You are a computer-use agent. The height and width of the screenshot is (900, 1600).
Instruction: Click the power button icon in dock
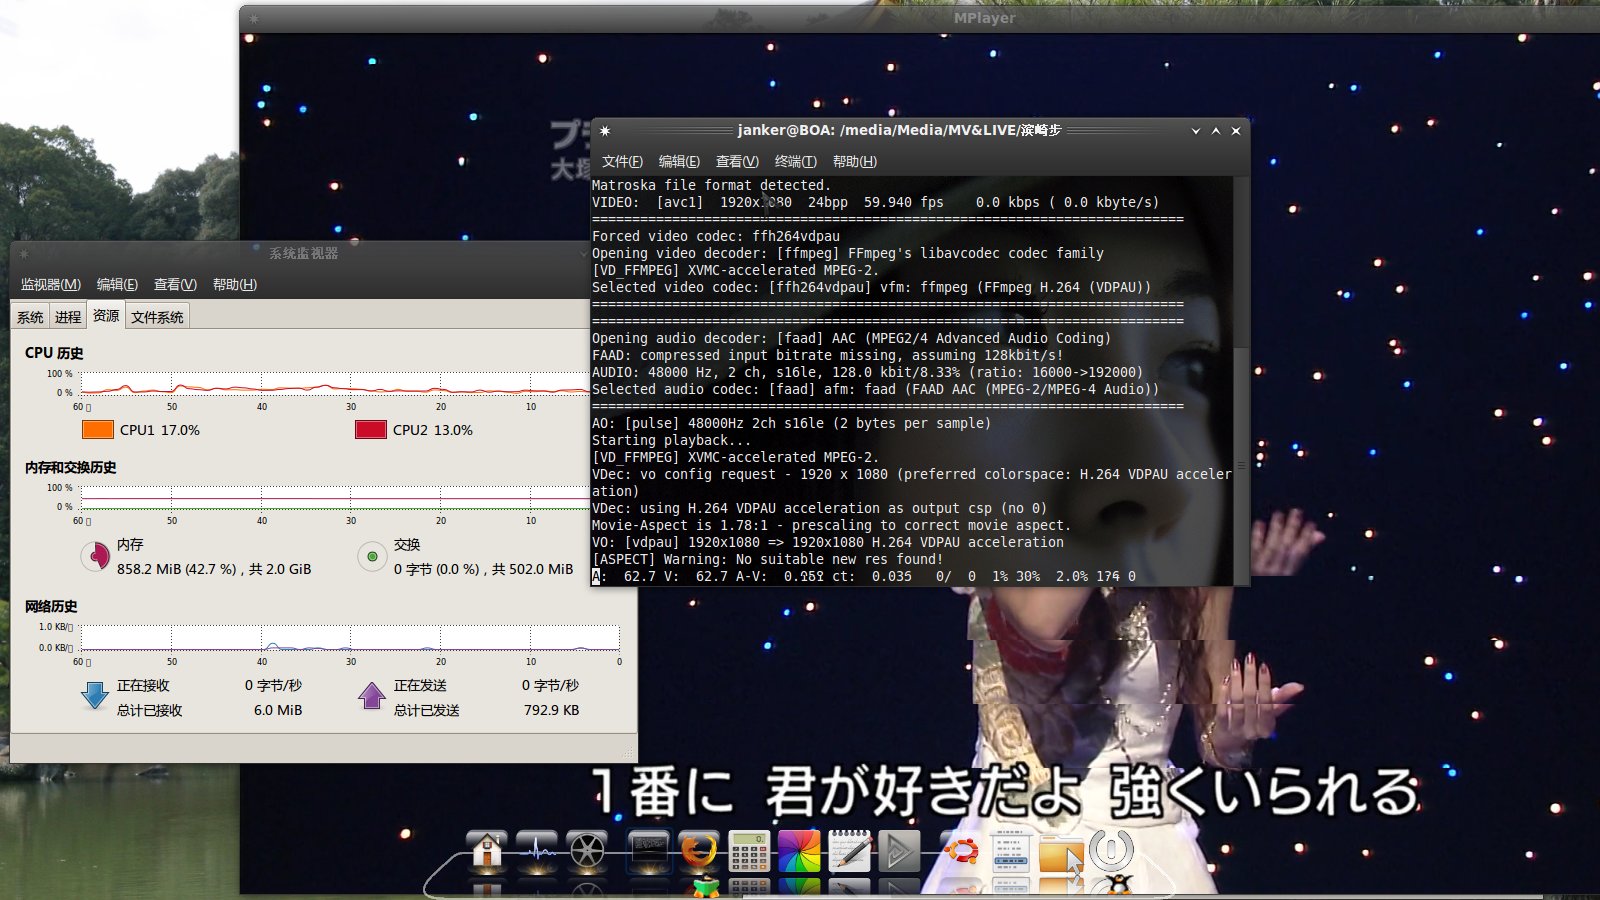[x=1112, y=850]
